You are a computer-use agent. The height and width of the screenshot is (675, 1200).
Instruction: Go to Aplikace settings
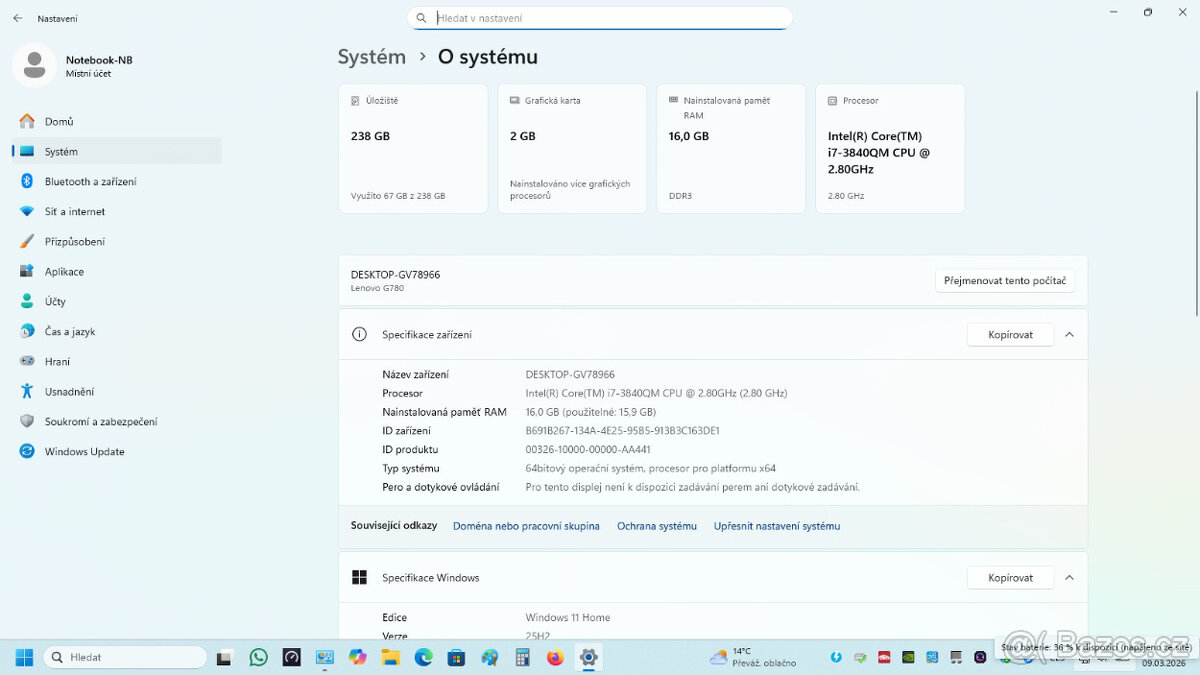tap(117, 271)
